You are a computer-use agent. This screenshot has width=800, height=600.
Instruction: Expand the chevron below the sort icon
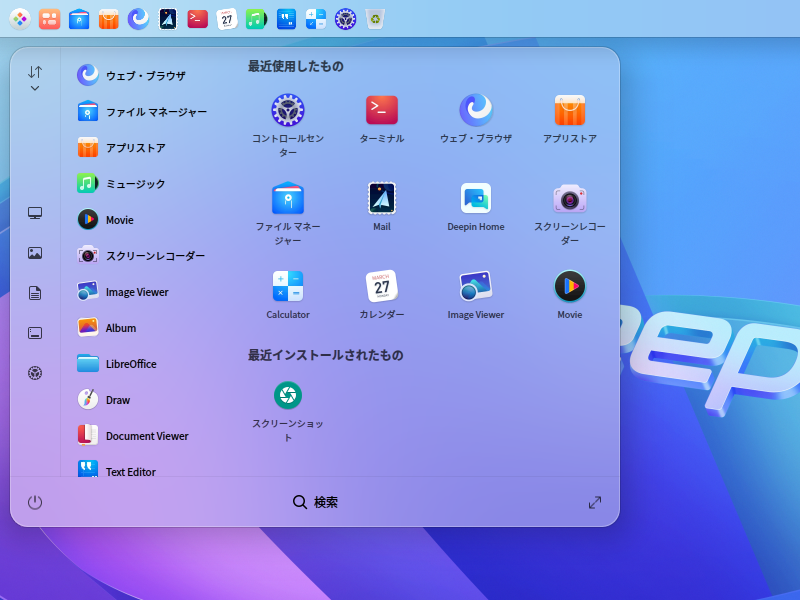[35, 89]
